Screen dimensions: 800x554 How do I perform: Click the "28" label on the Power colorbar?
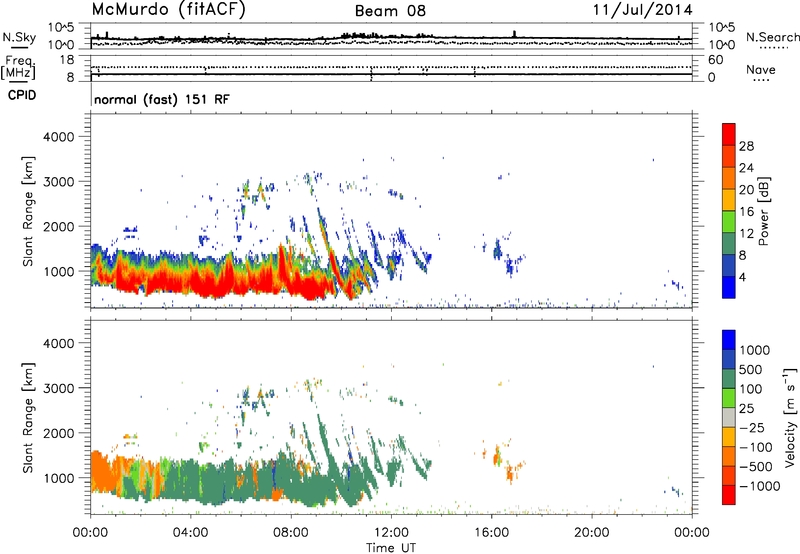746,146
